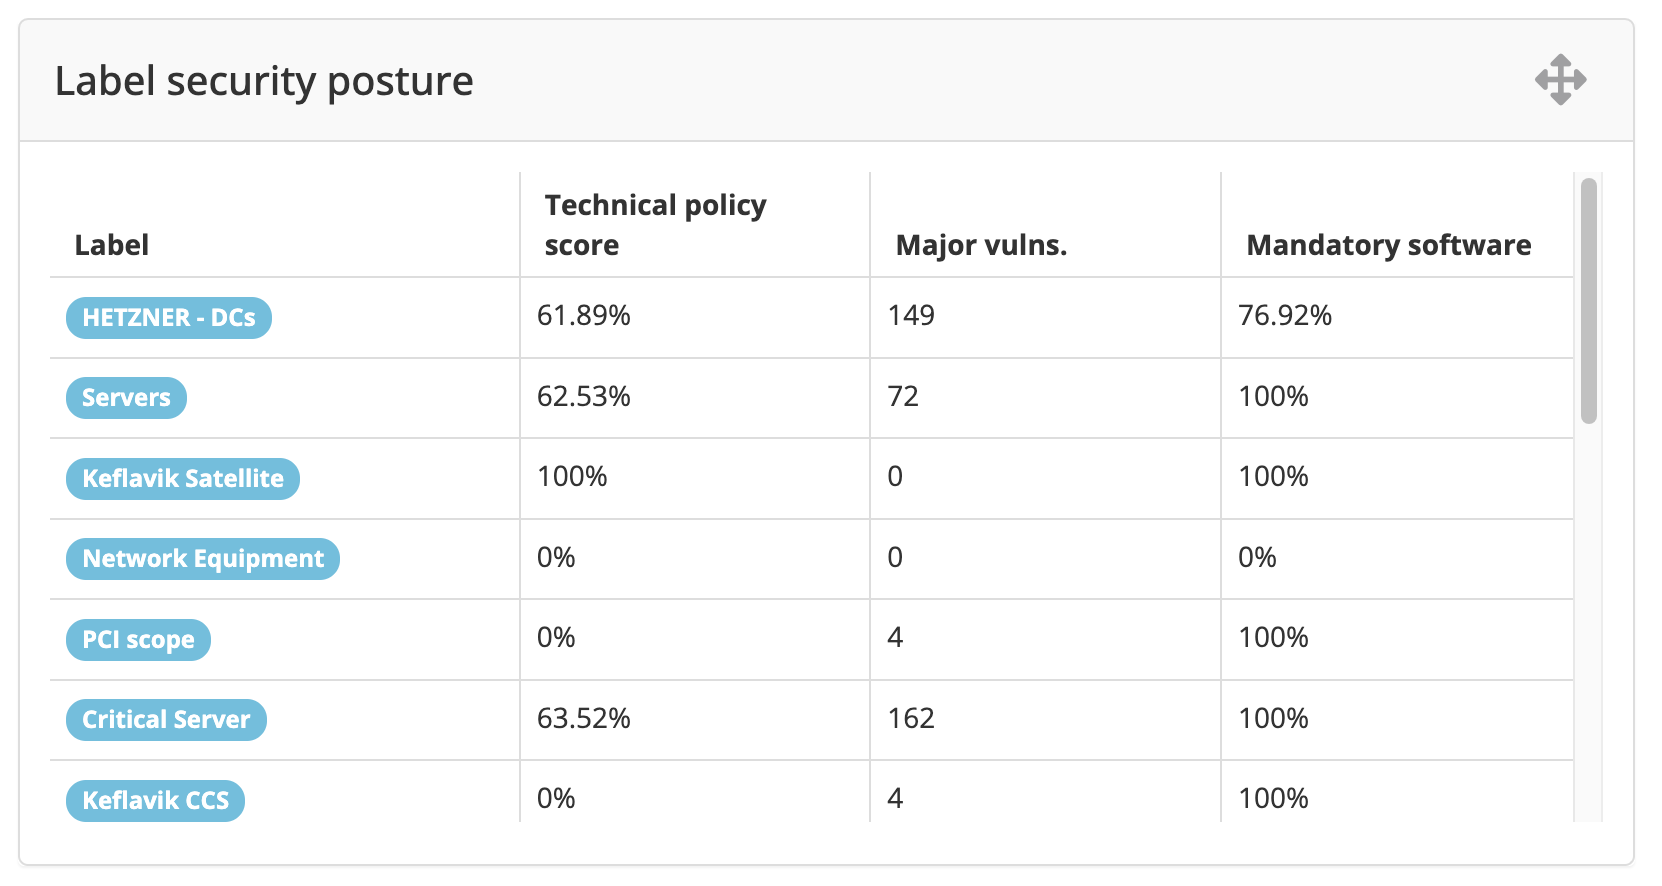Click the Major vulns. column header

click(x=981, y=245)
